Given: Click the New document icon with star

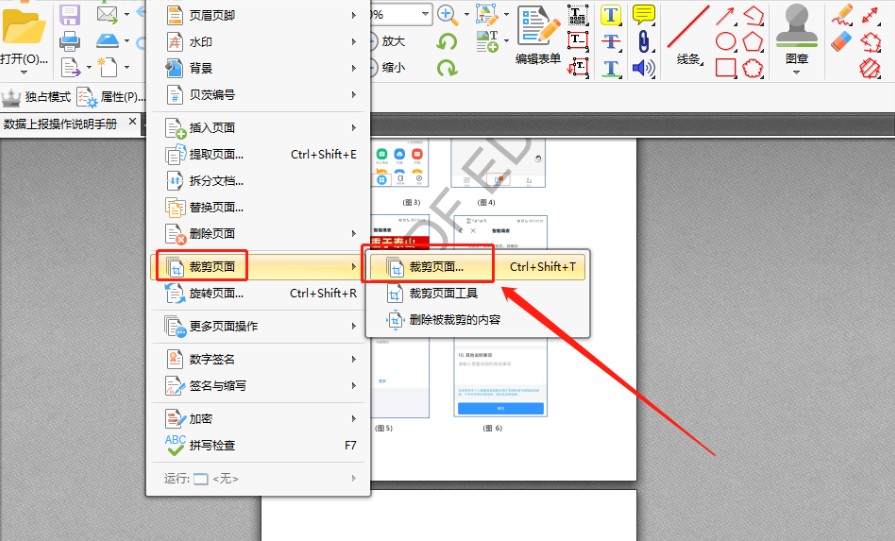Looking at the screenshot, I should click(x=107, y=67).
